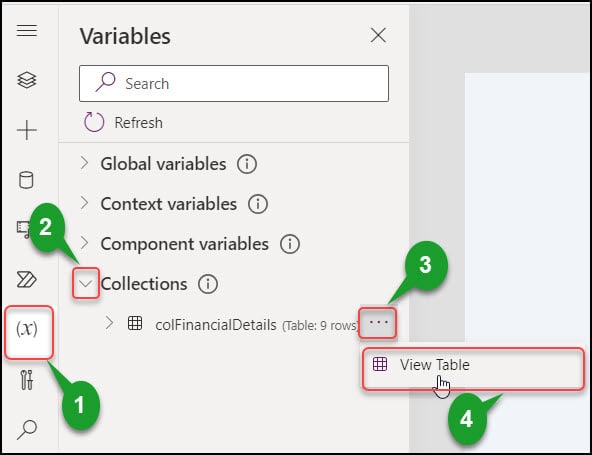Expand Context variables section

pos(85,203)
